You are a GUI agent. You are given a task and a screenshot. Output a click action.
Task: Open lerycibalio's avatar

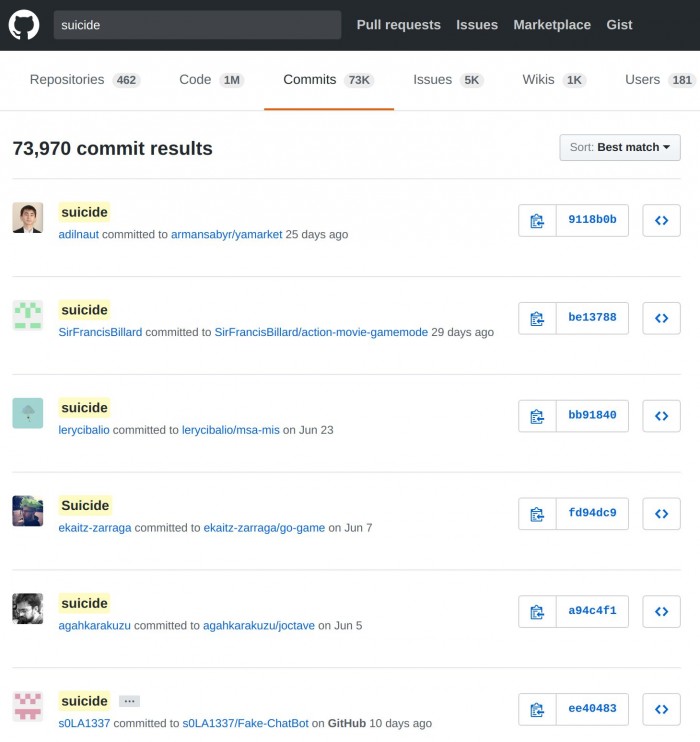click(x=27, y=413)
